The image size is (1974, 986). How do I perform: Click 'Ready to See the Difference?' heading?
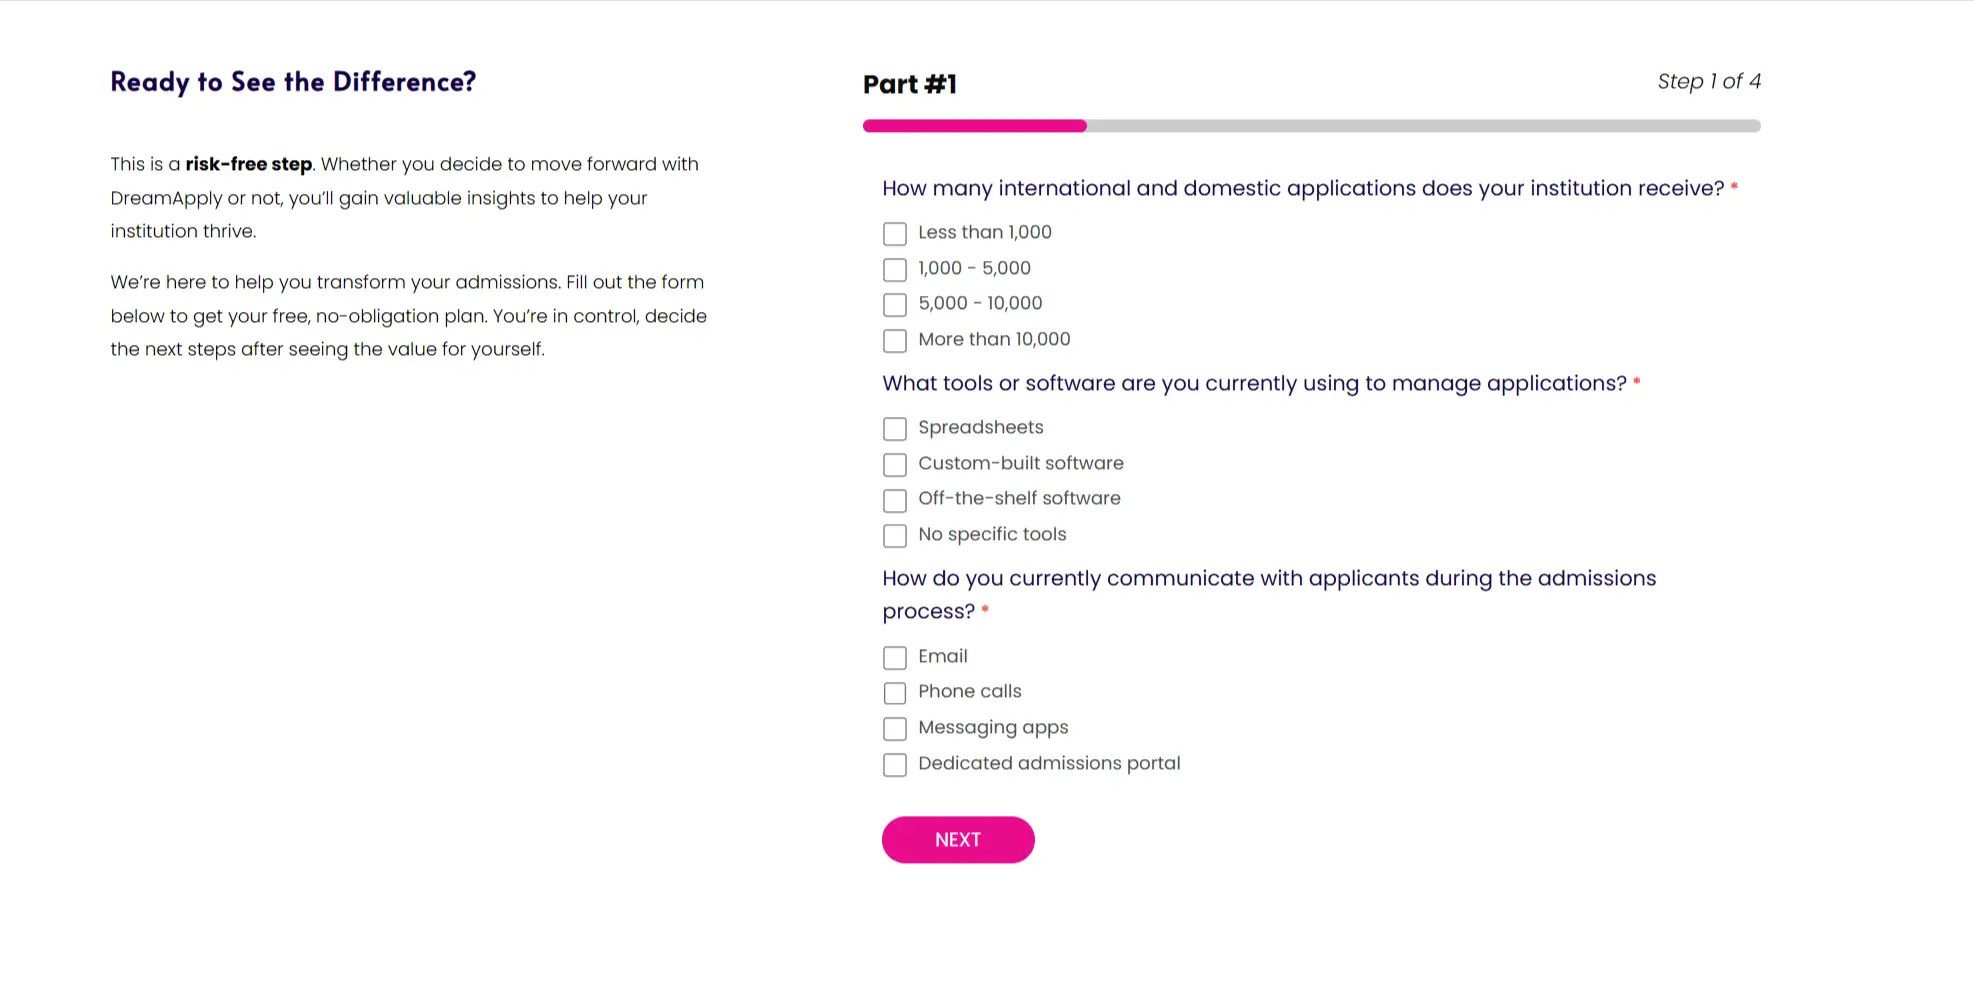(x=293, y=82)
